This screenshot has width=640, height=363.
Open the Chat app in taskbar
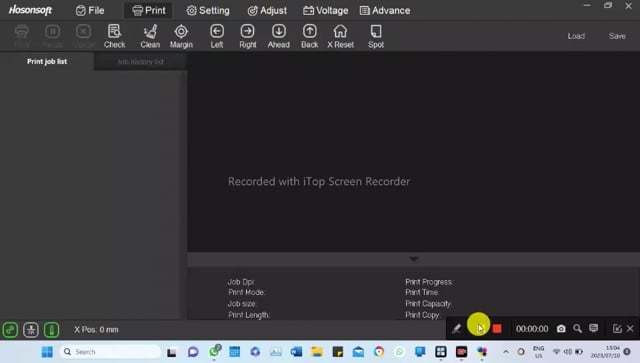(193, 352)
